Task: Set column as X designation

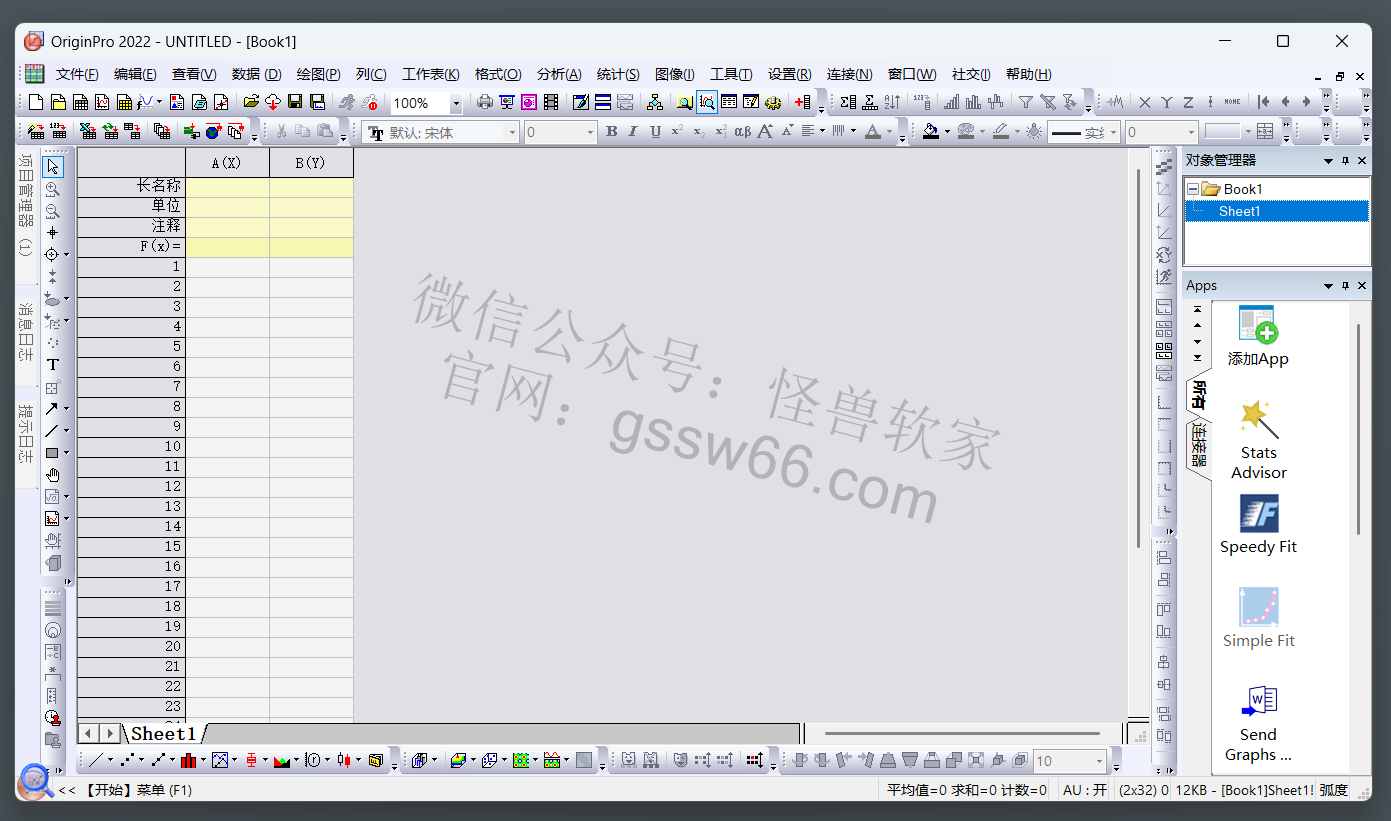Action: coord(1145,102)
